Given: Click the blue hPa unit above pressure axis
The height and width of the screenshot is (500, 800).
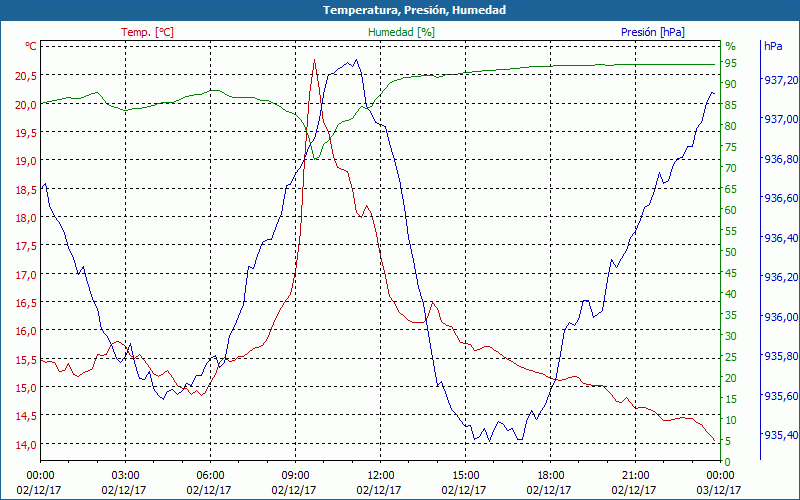Looking at the screenshot, I should click(773, 46).
